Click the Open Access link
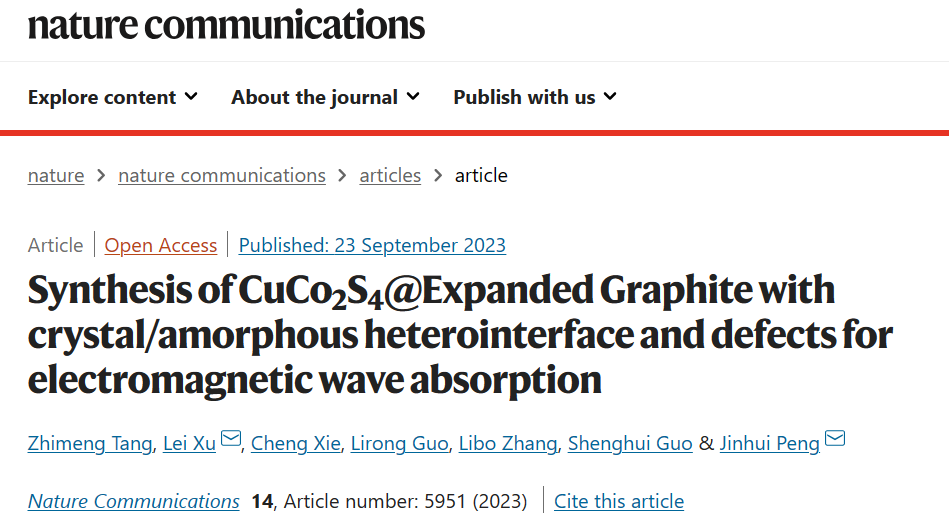Viewport: 949px width, 523px height. point(160,245)
